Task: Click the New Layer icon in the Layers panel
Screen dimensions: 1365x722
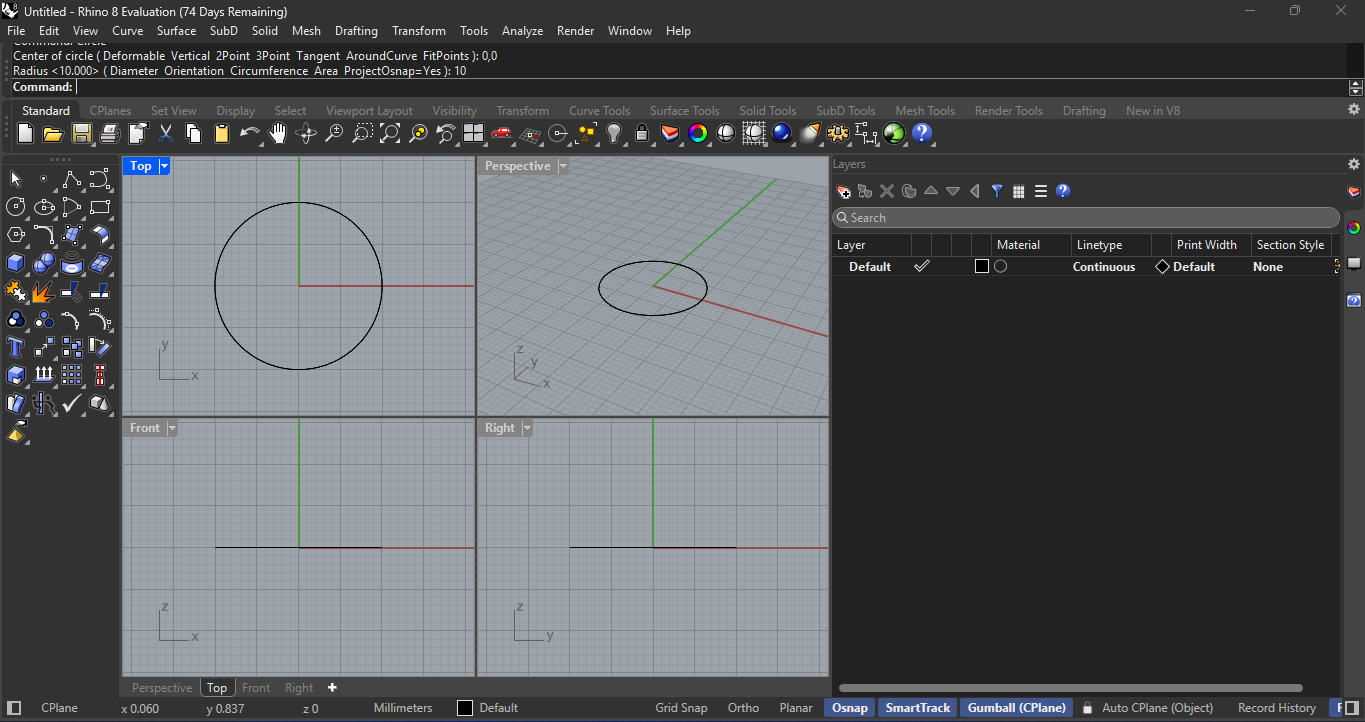Action: 843,191
